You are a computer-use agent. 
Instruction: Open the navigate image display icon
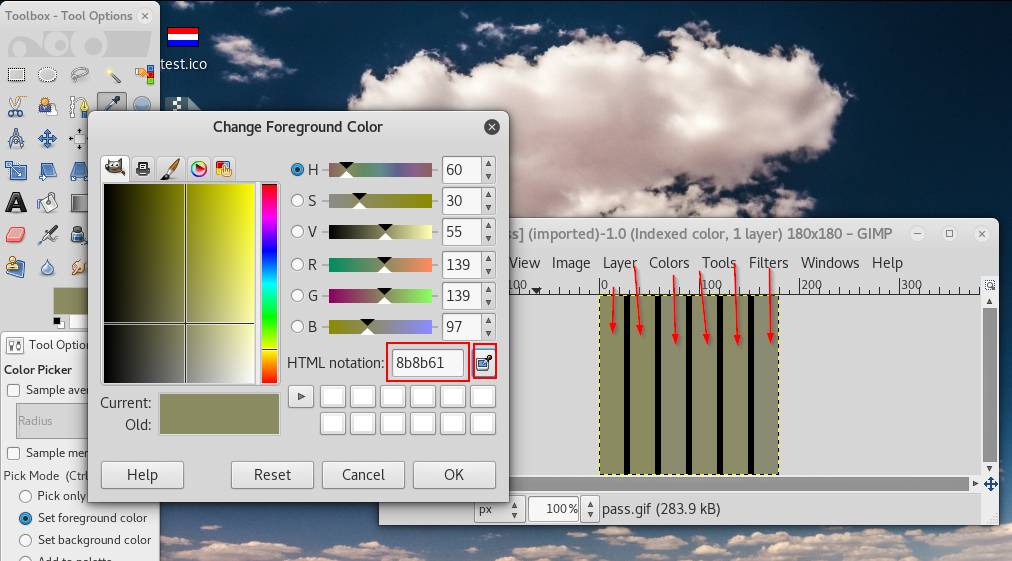point(991,484)
